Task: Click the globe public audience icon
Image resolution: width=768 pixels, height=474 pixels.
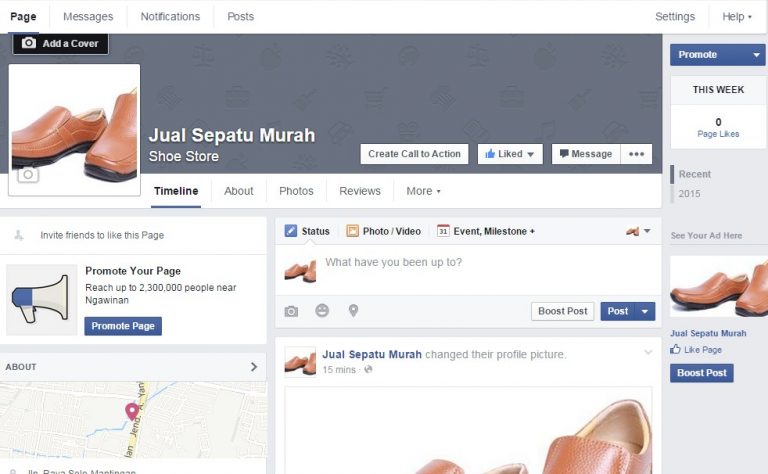Action: pyautogui.click(x=368, y=369)
